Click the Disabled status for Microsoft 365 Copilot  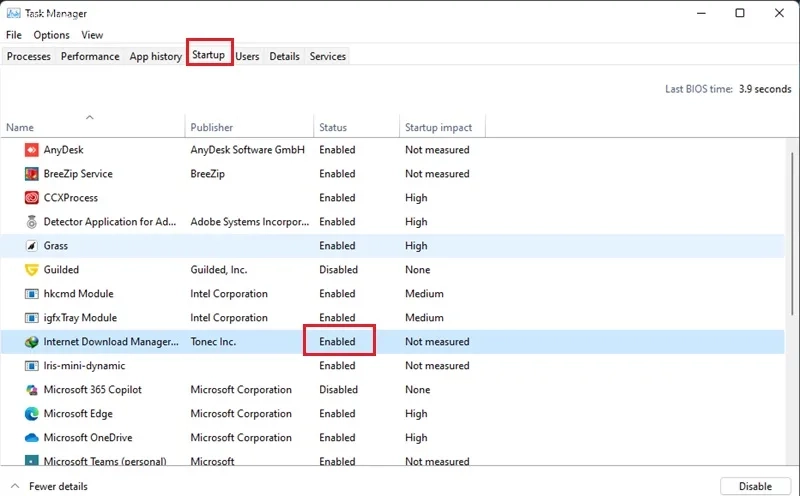[x=338, y=390]
